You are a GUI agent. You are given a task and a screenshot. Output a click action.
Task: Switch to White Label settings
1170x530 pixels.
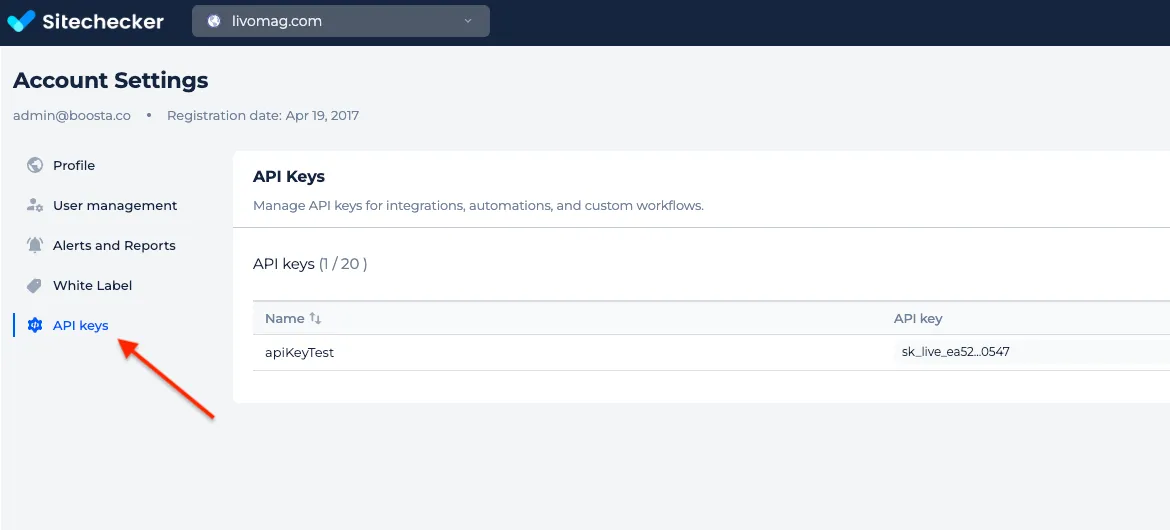(93, 286)
